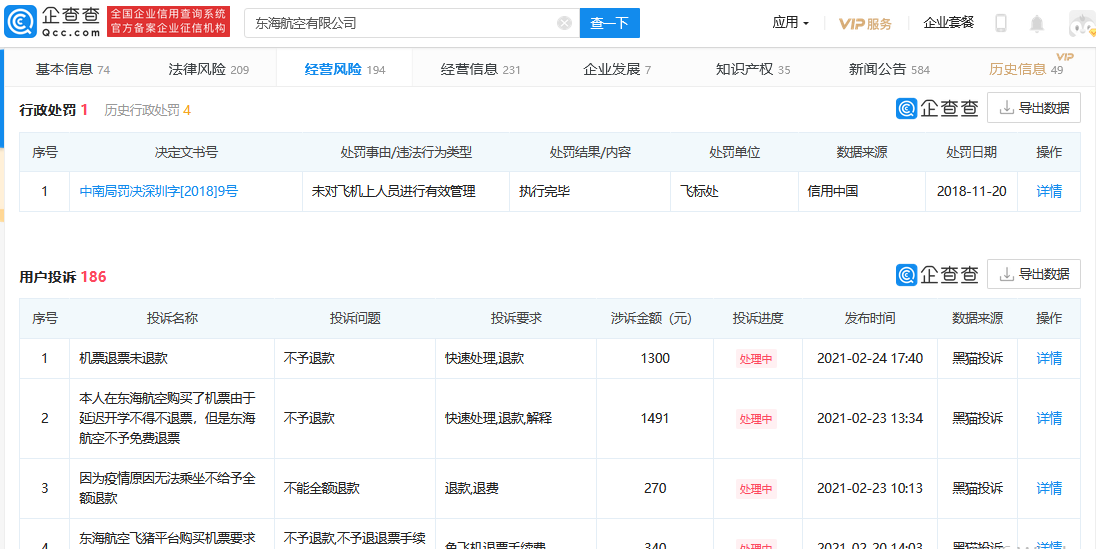Open the notifications bell
The width and height of the screenshot is (1096, 549).
(1037, 23)
